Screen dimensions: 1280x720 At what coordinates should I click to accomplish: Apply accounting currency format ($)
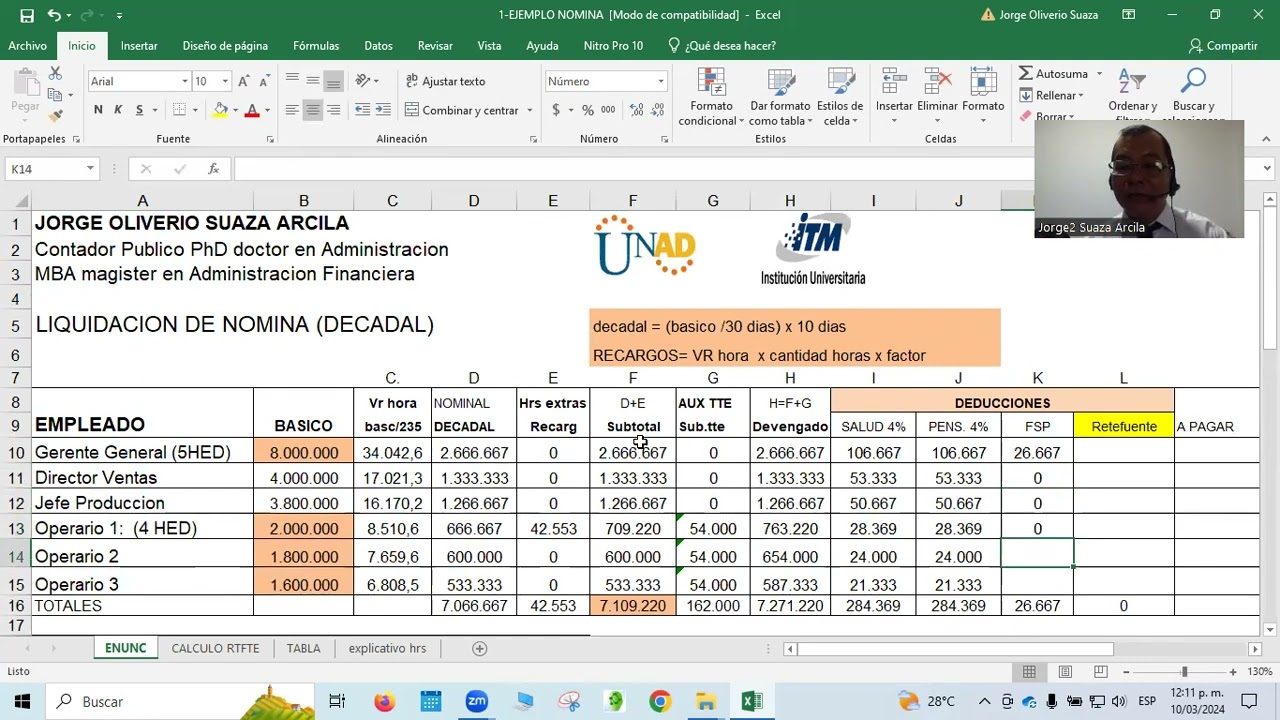point(556,110)
